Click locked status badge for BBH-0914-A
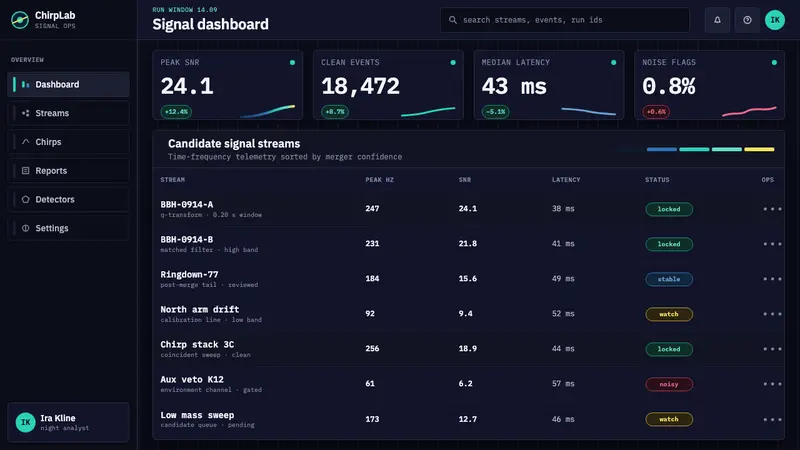800x450 pixels. click(x=669, y=209)
